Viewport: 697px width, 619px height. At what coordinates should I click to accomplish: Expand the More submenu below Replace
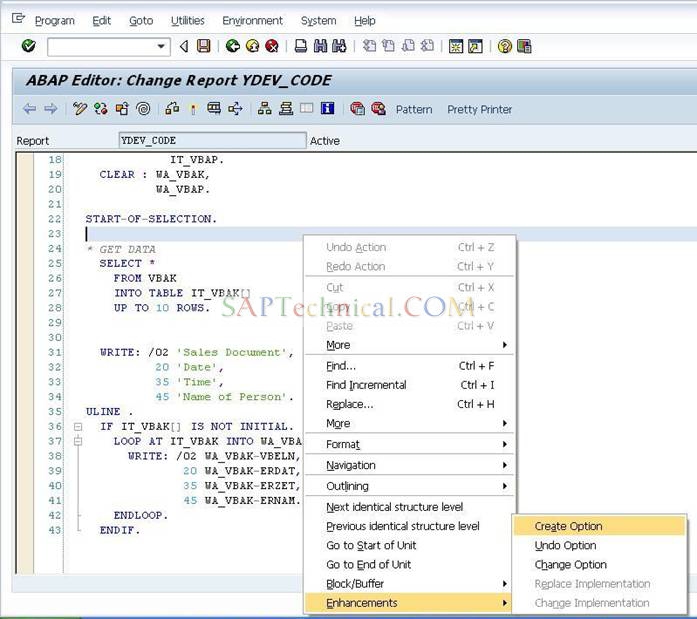410,423
